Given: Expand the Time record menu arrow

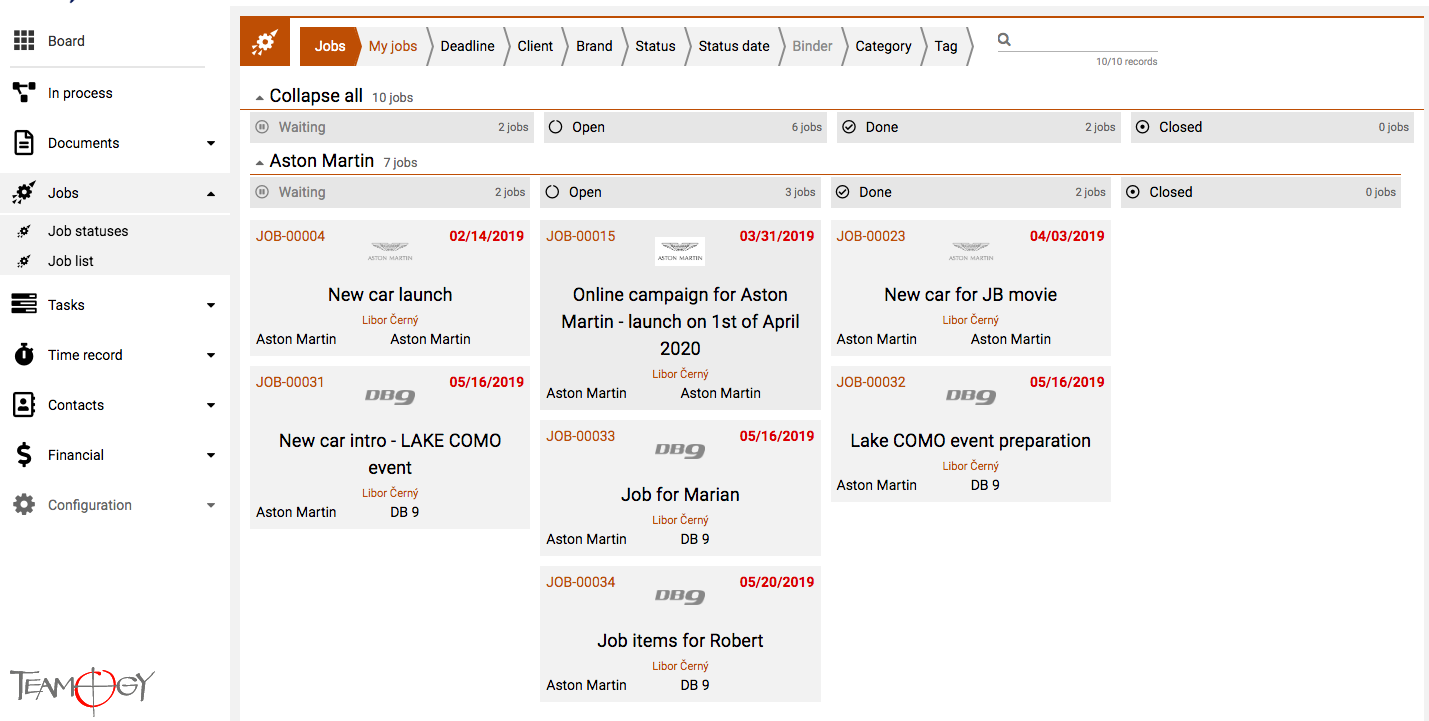Looking at the screenshot, I should [x=211, y=355].
